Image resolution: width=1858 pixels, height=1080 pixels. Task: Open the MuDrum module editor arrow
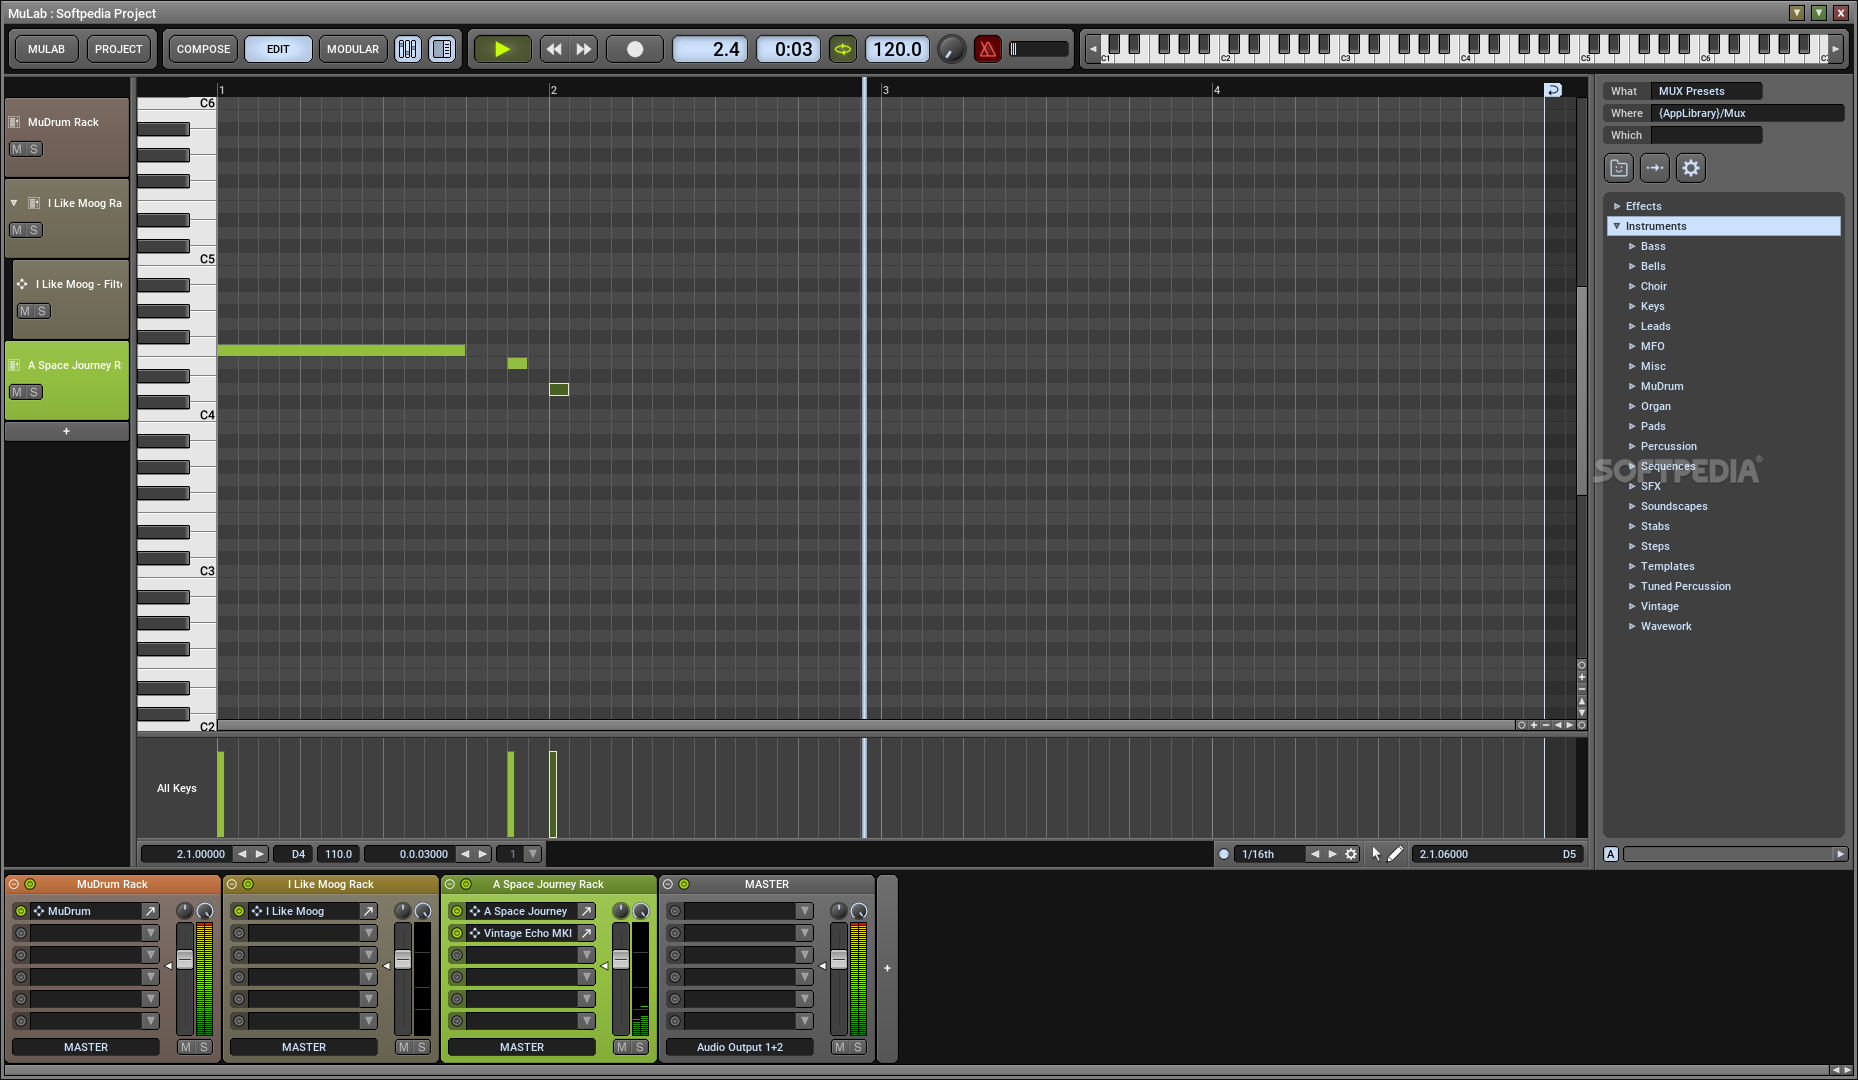pos(150,911)
